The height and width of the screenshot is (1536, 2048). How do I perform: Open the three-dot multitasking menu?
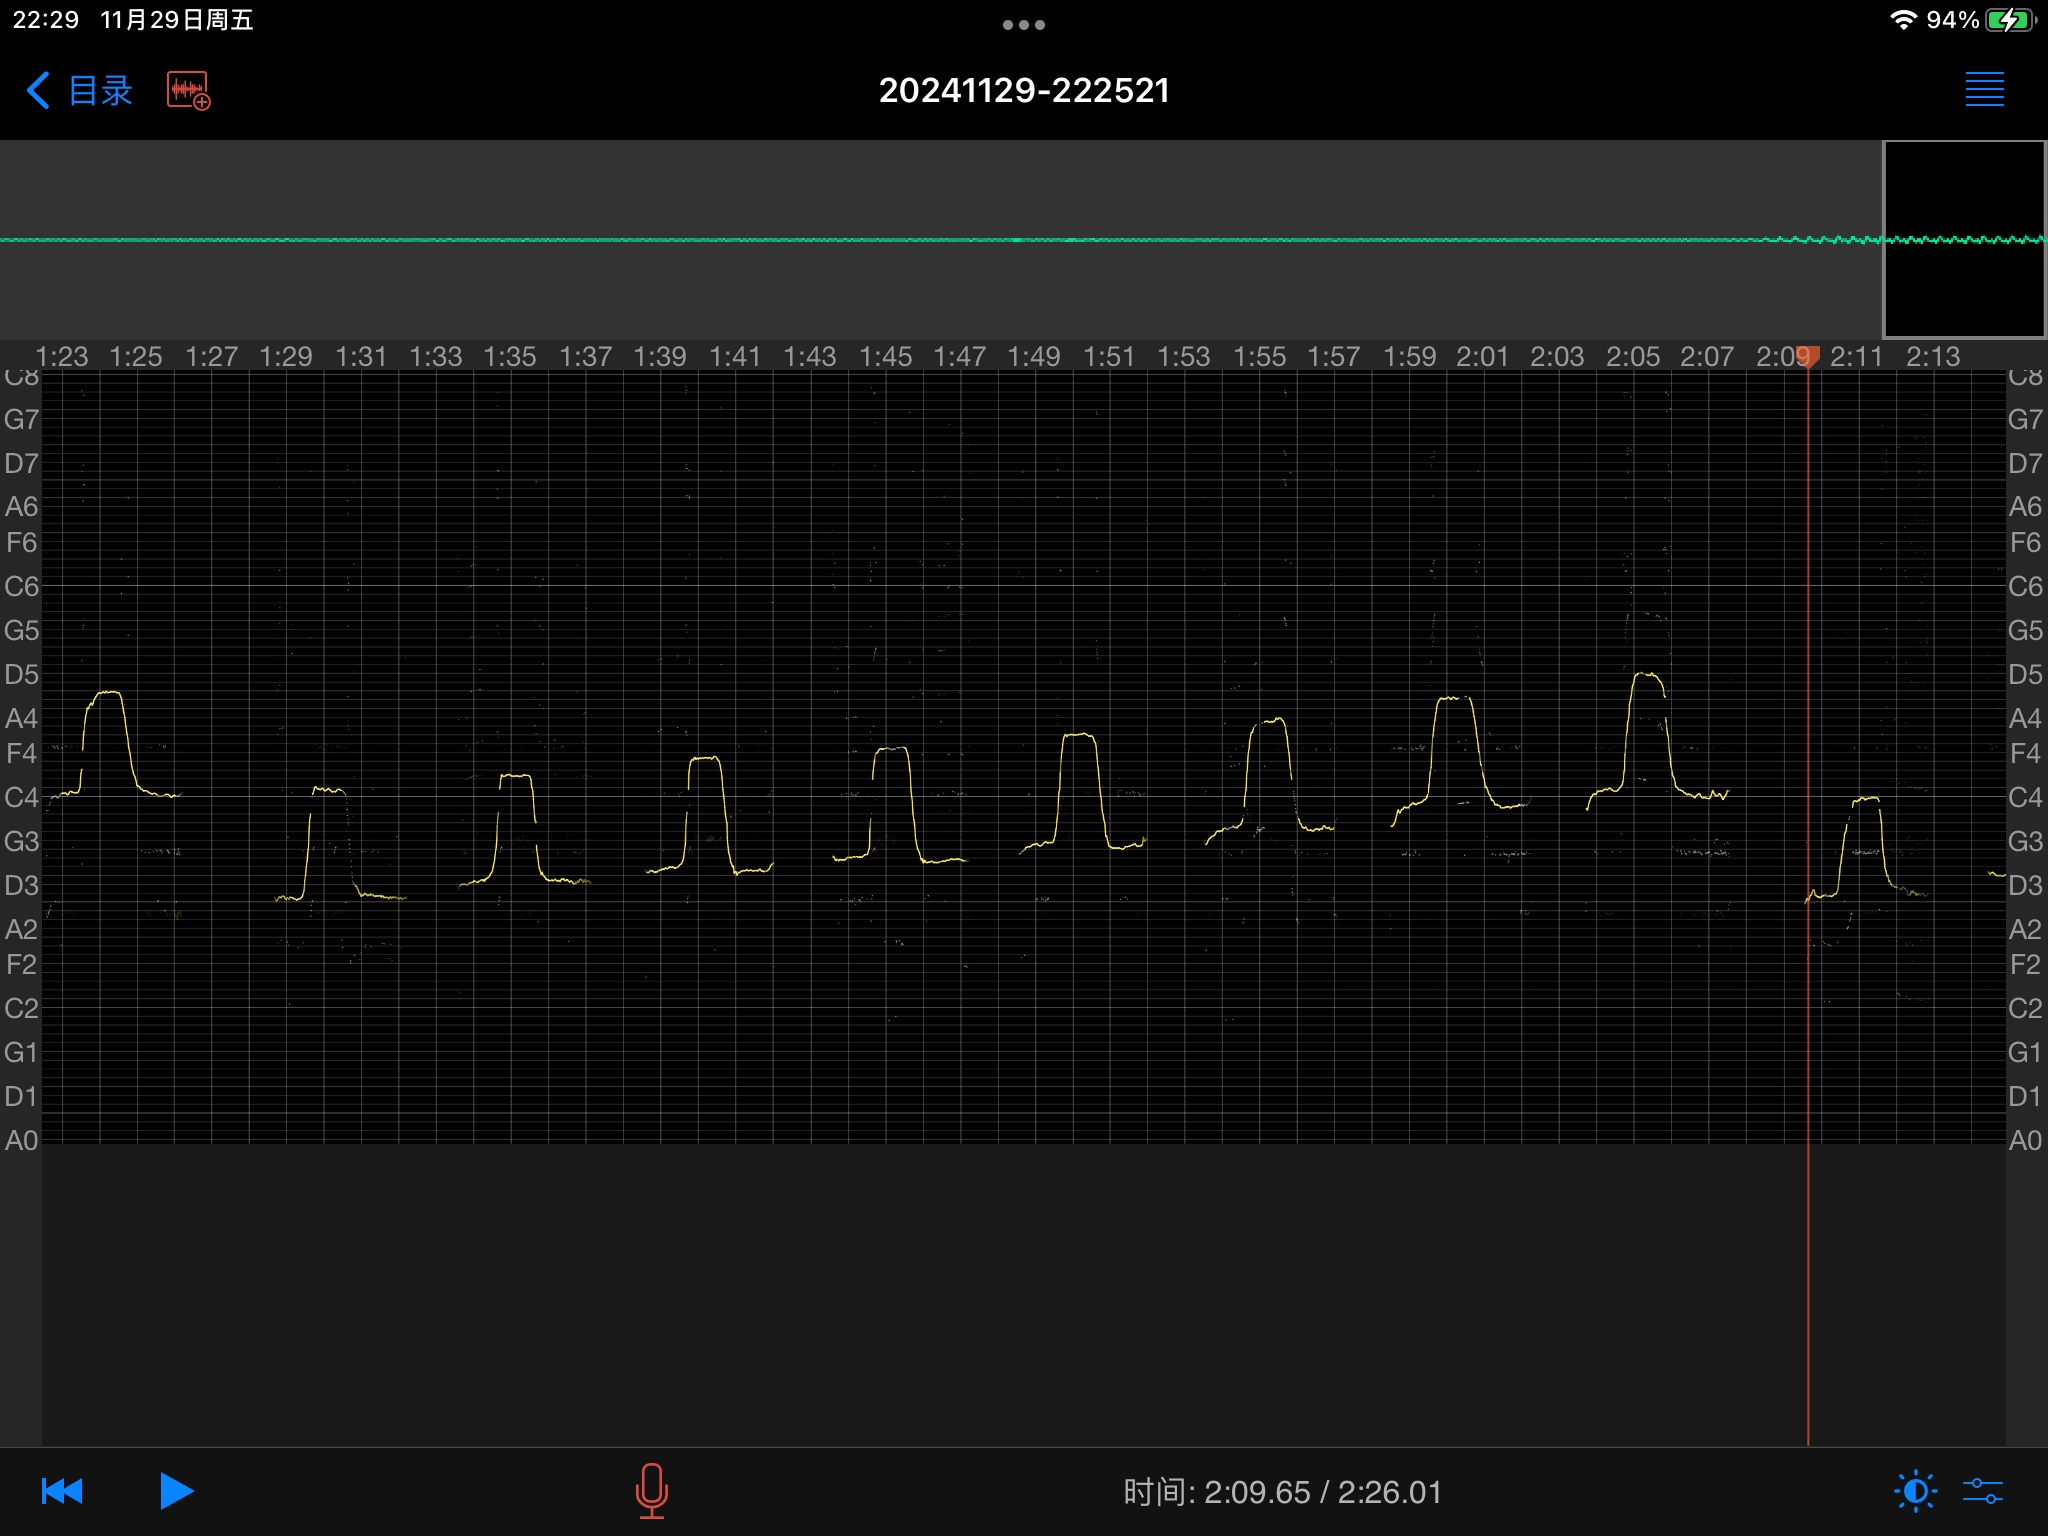tap(1024, 25)
